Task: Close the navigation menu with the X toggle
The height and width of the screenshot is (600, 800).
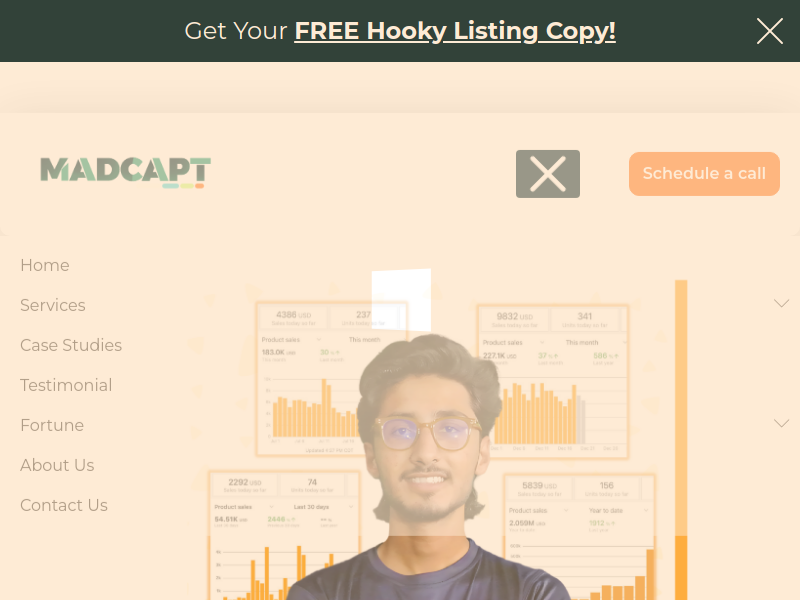Action: pos(547,174)
